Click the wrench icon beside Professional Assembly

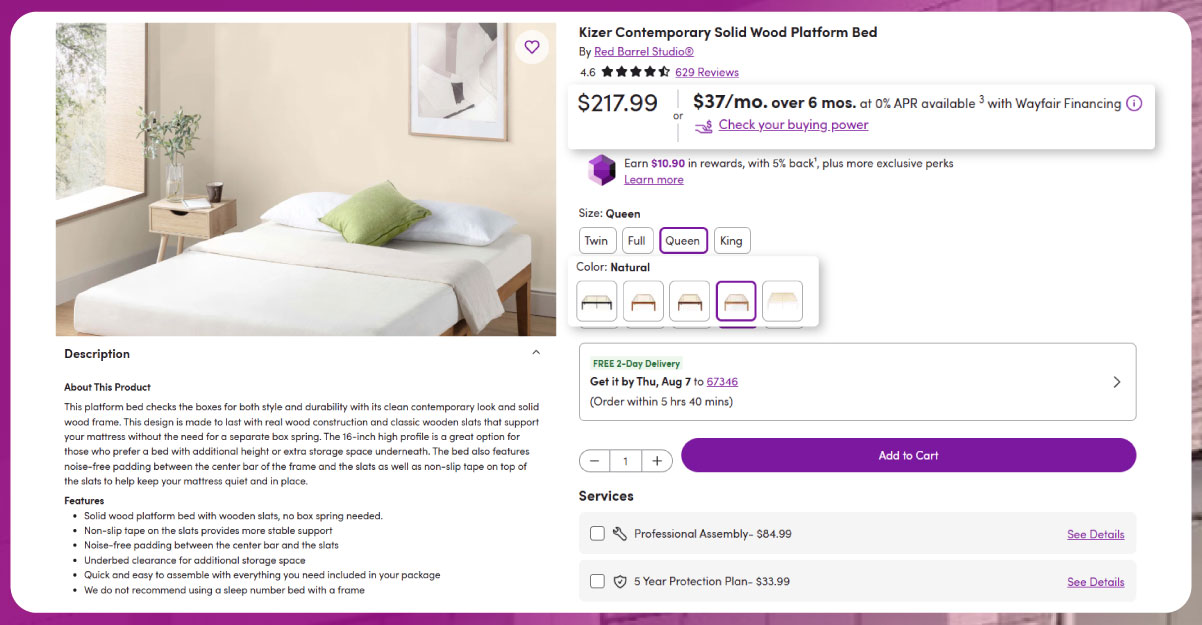pyautogui.click(x=621, y=534)
